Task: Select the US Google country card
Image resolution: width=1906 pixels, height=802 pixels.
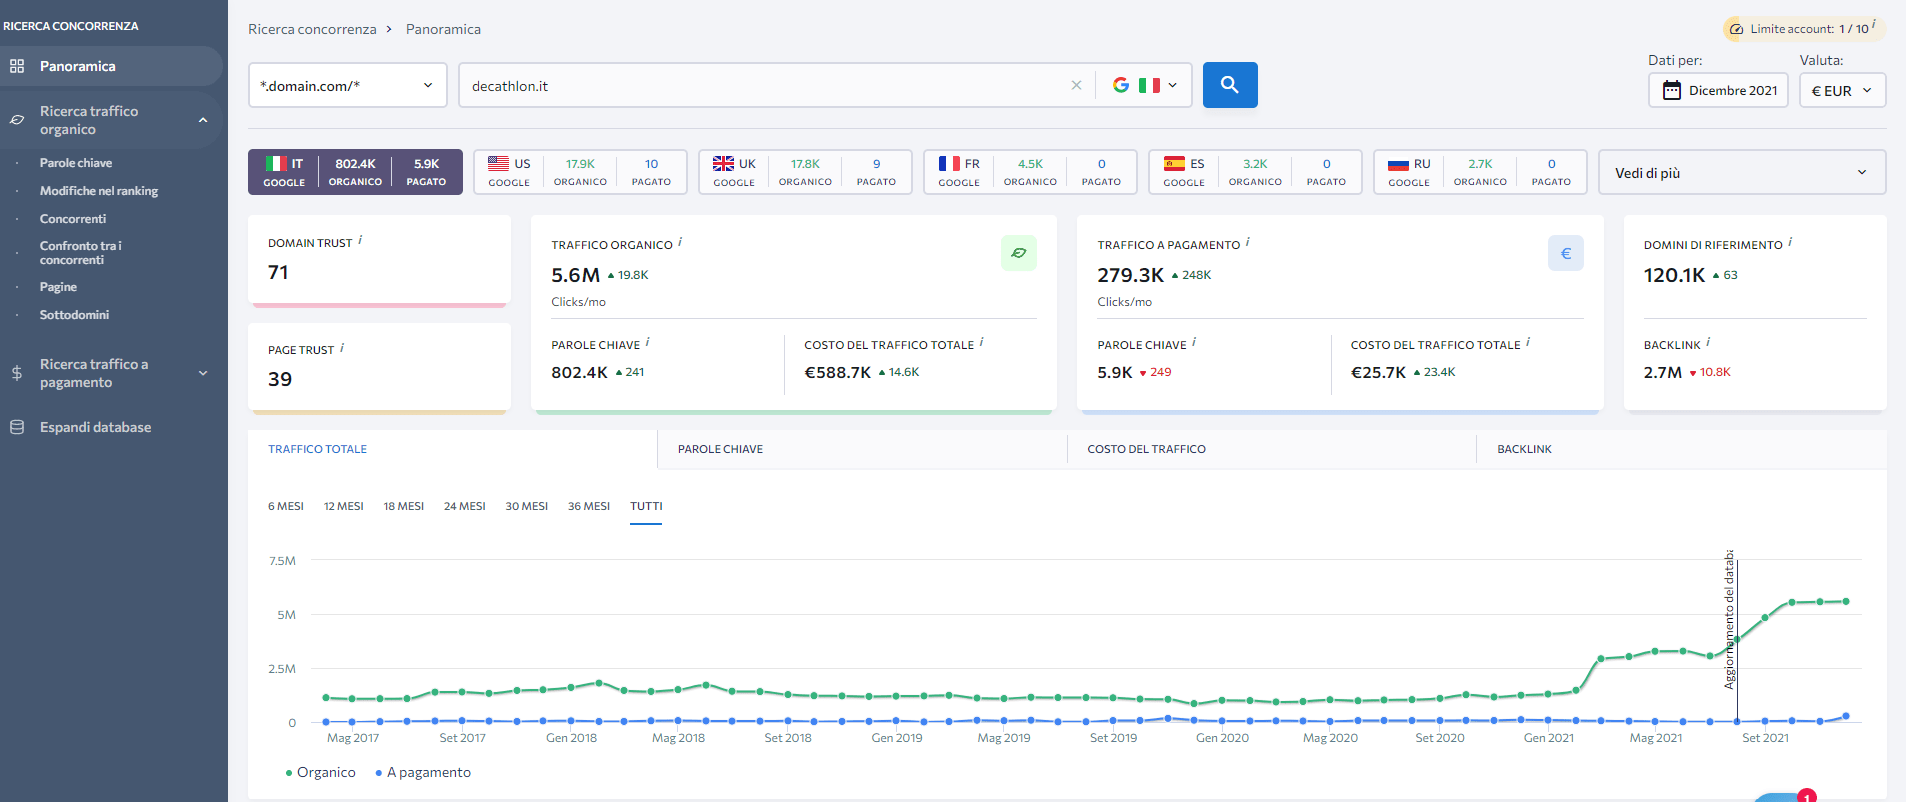Action: click(580, 172)
